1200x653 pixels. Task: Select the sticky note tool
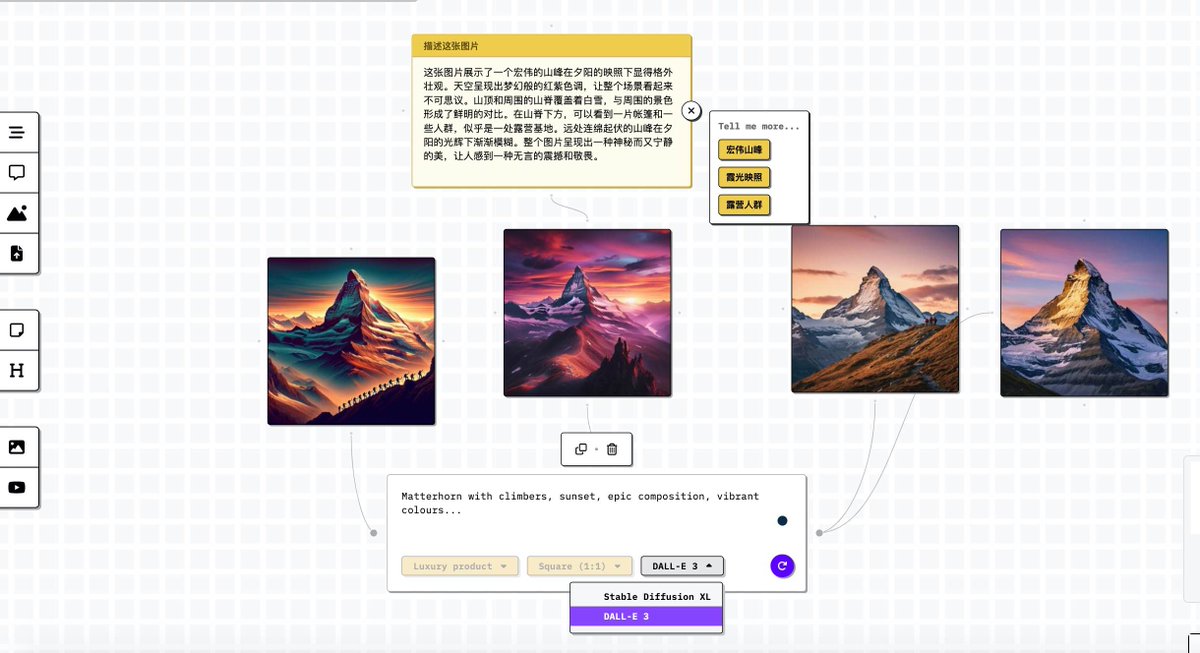[18, 329]
